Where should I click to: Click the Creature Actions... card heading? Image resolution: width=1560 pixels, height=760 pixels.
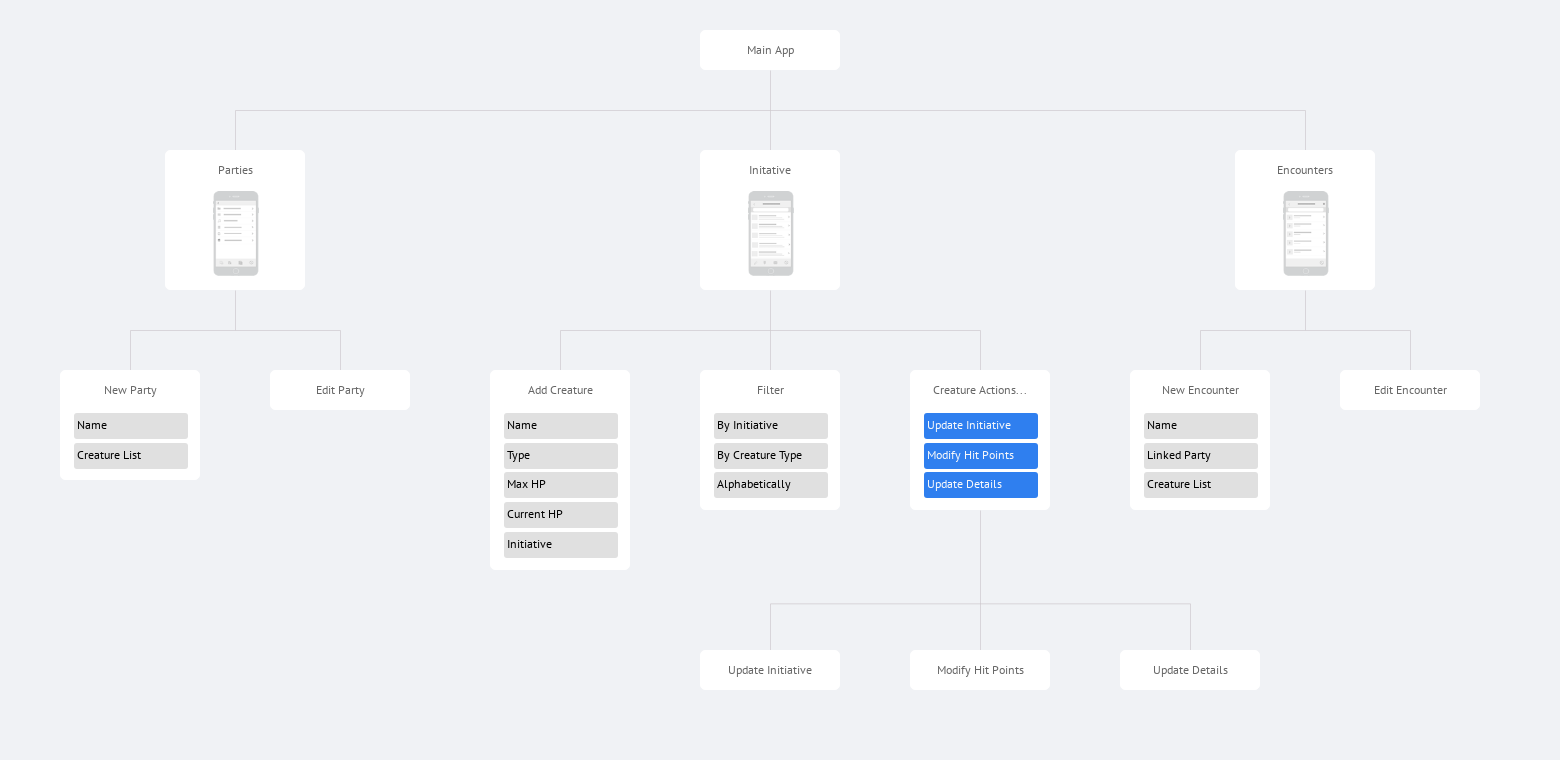click(980, 390)
